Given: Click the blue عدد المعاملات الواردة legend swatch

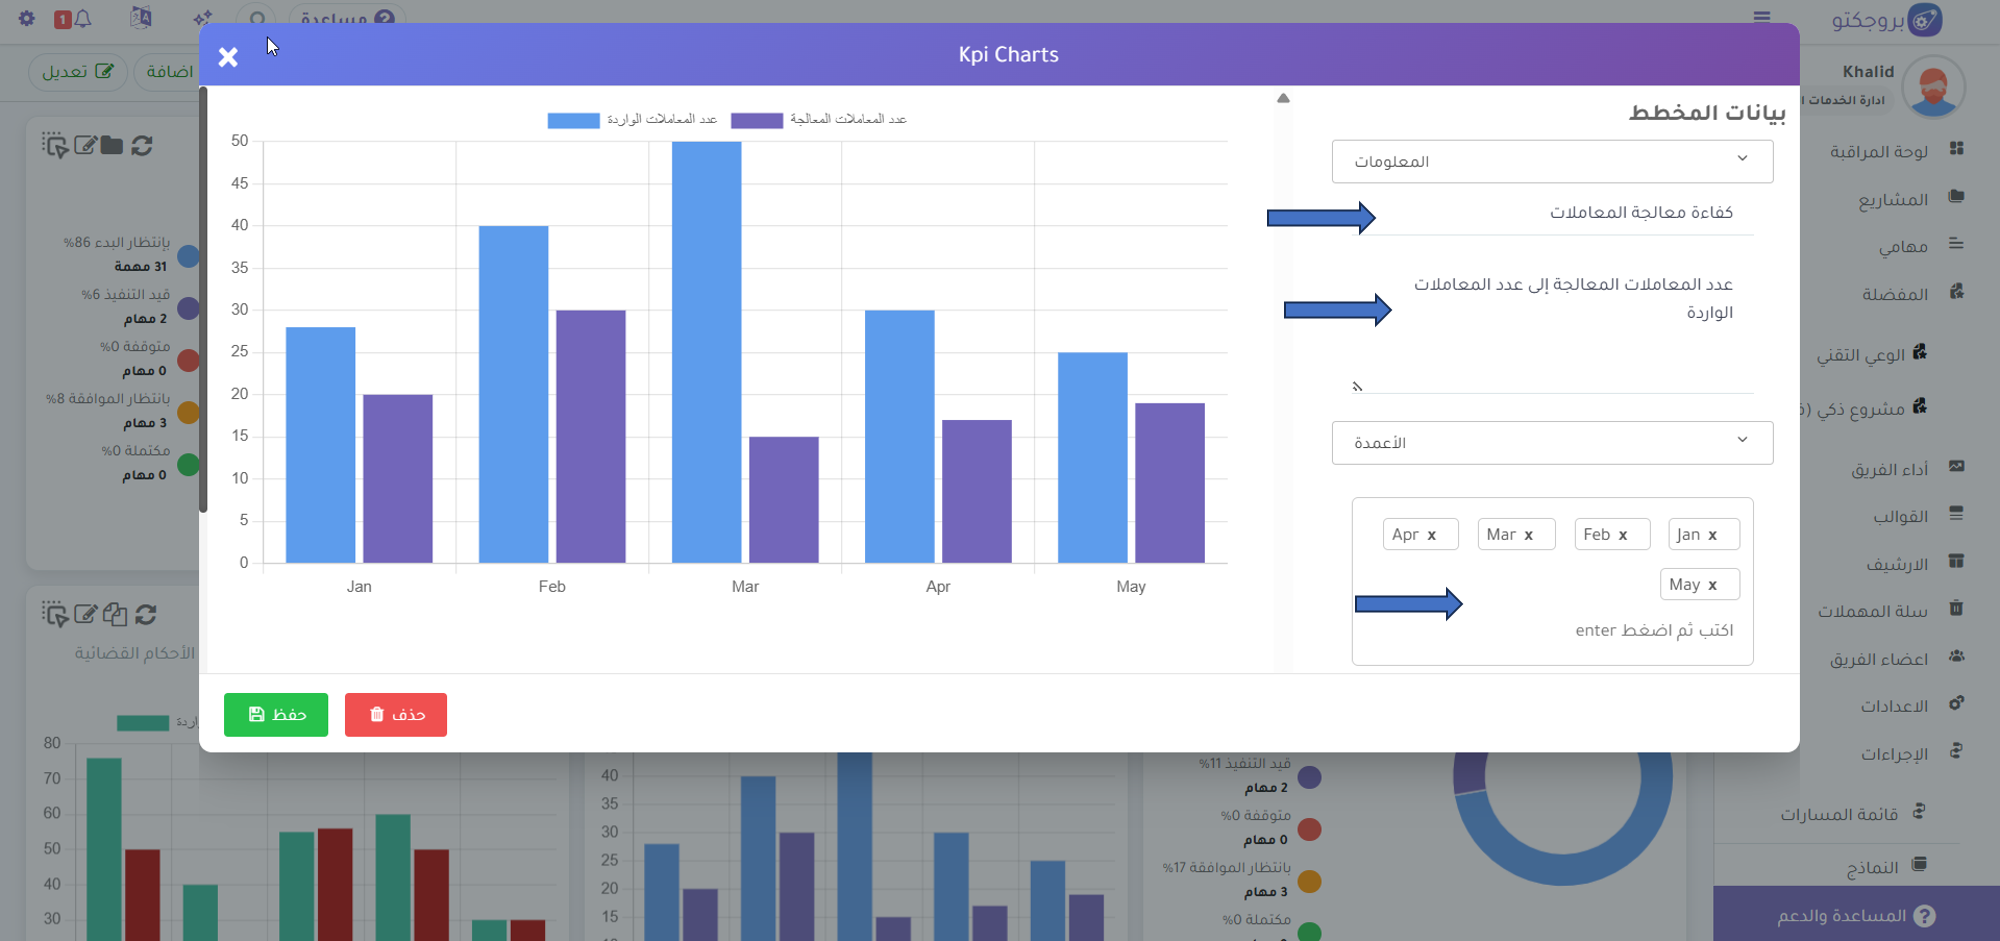Looking at the screenshot, I should (573, 120).
